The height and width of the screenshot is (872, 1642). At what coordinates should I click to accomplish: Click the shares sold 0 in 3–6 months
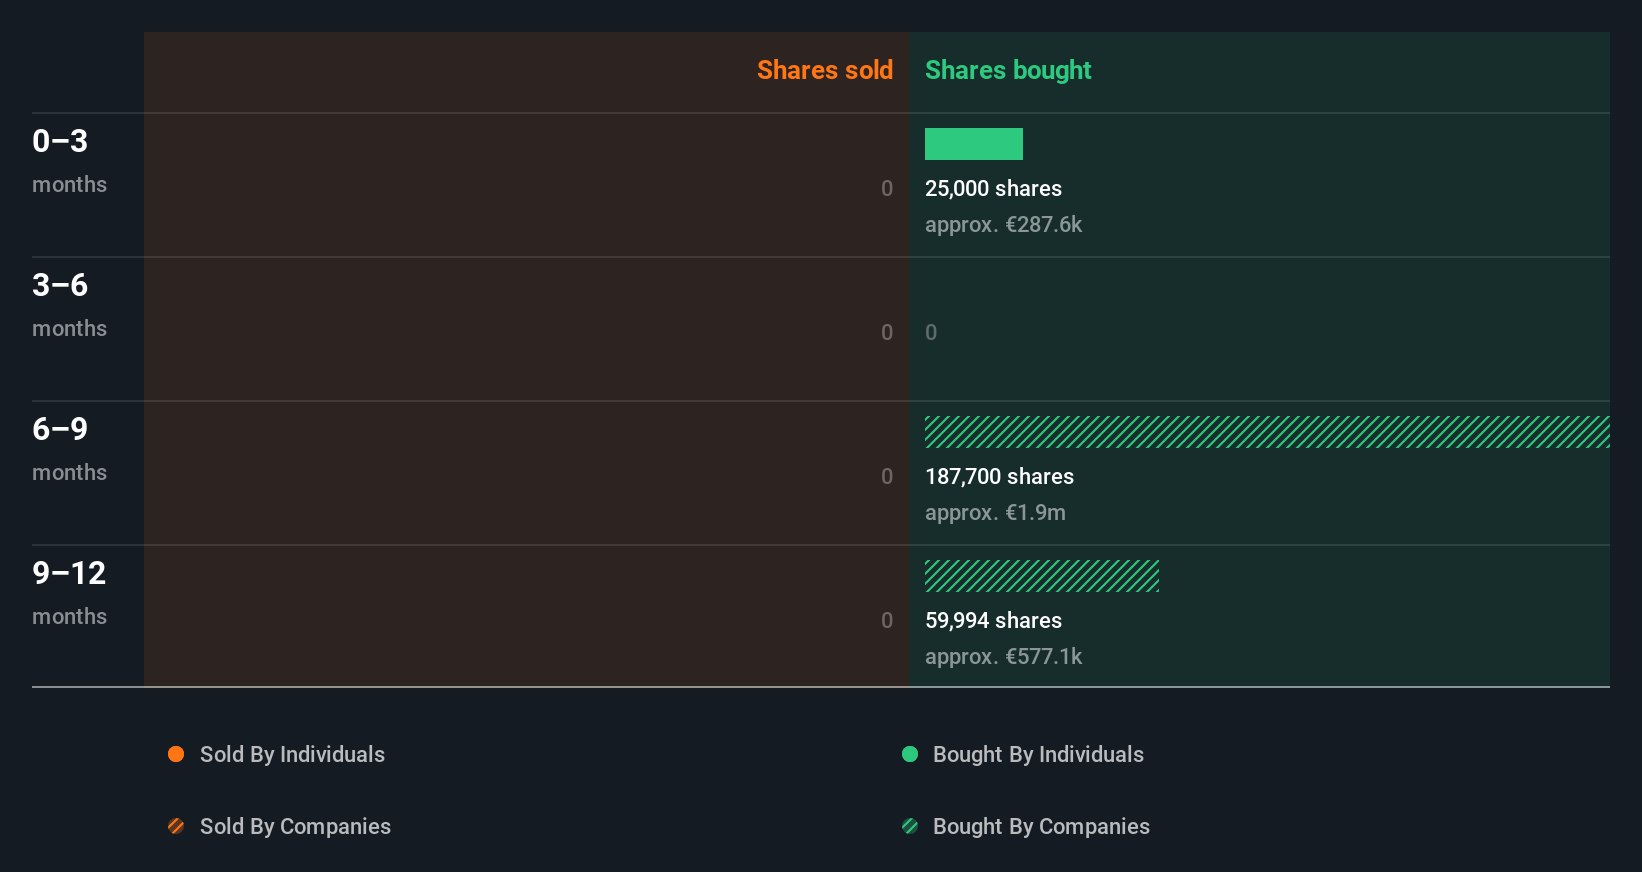pyautogui.click(x=887, y=332)
